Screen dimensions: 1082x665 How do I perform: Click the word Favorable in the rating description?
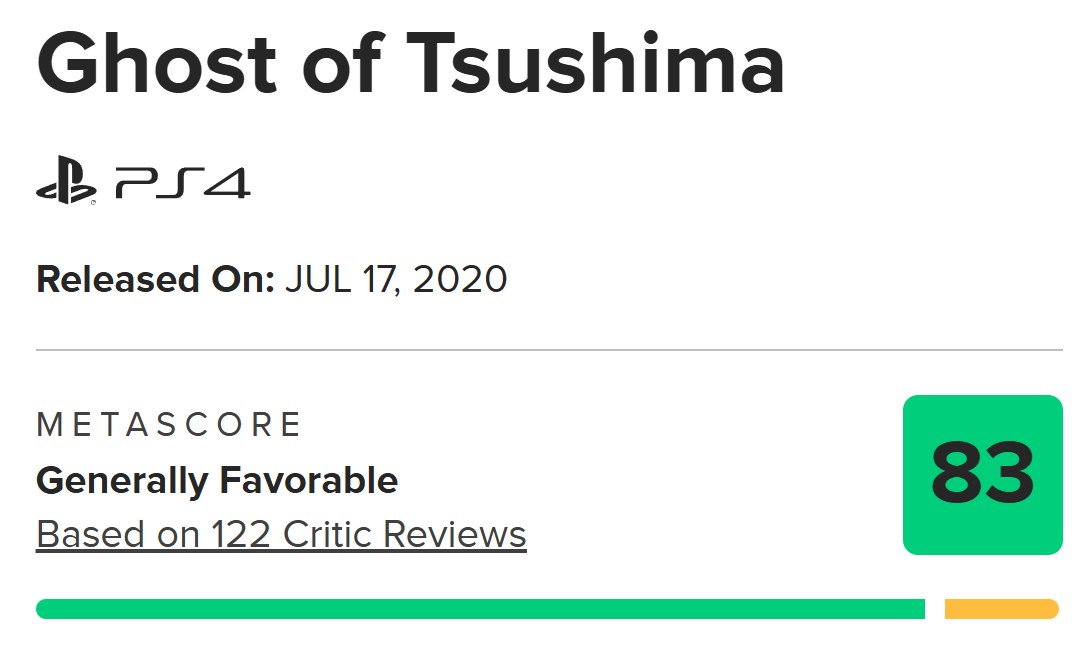(308, 481)
